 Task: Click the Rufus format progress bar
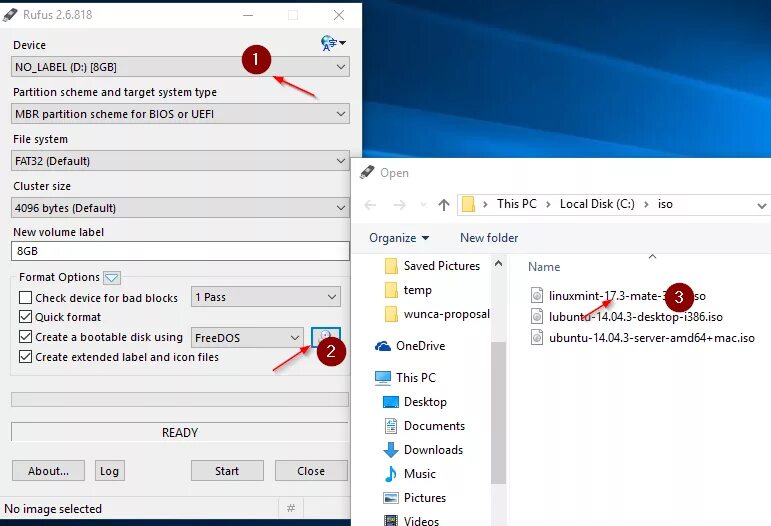tap(180, 400)
